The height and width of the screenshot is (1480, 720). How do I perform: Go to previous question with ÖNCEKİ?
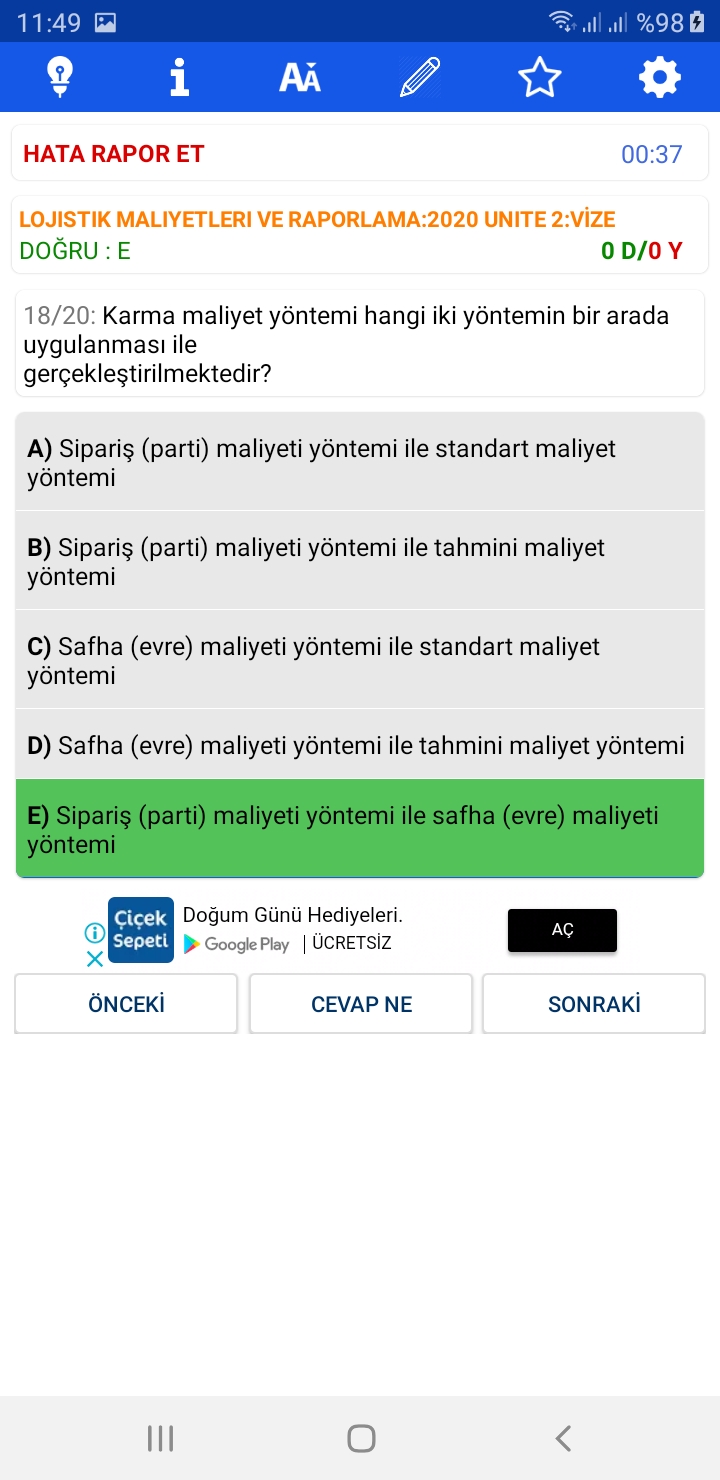pyautogui.click(x=126, y=1004)
